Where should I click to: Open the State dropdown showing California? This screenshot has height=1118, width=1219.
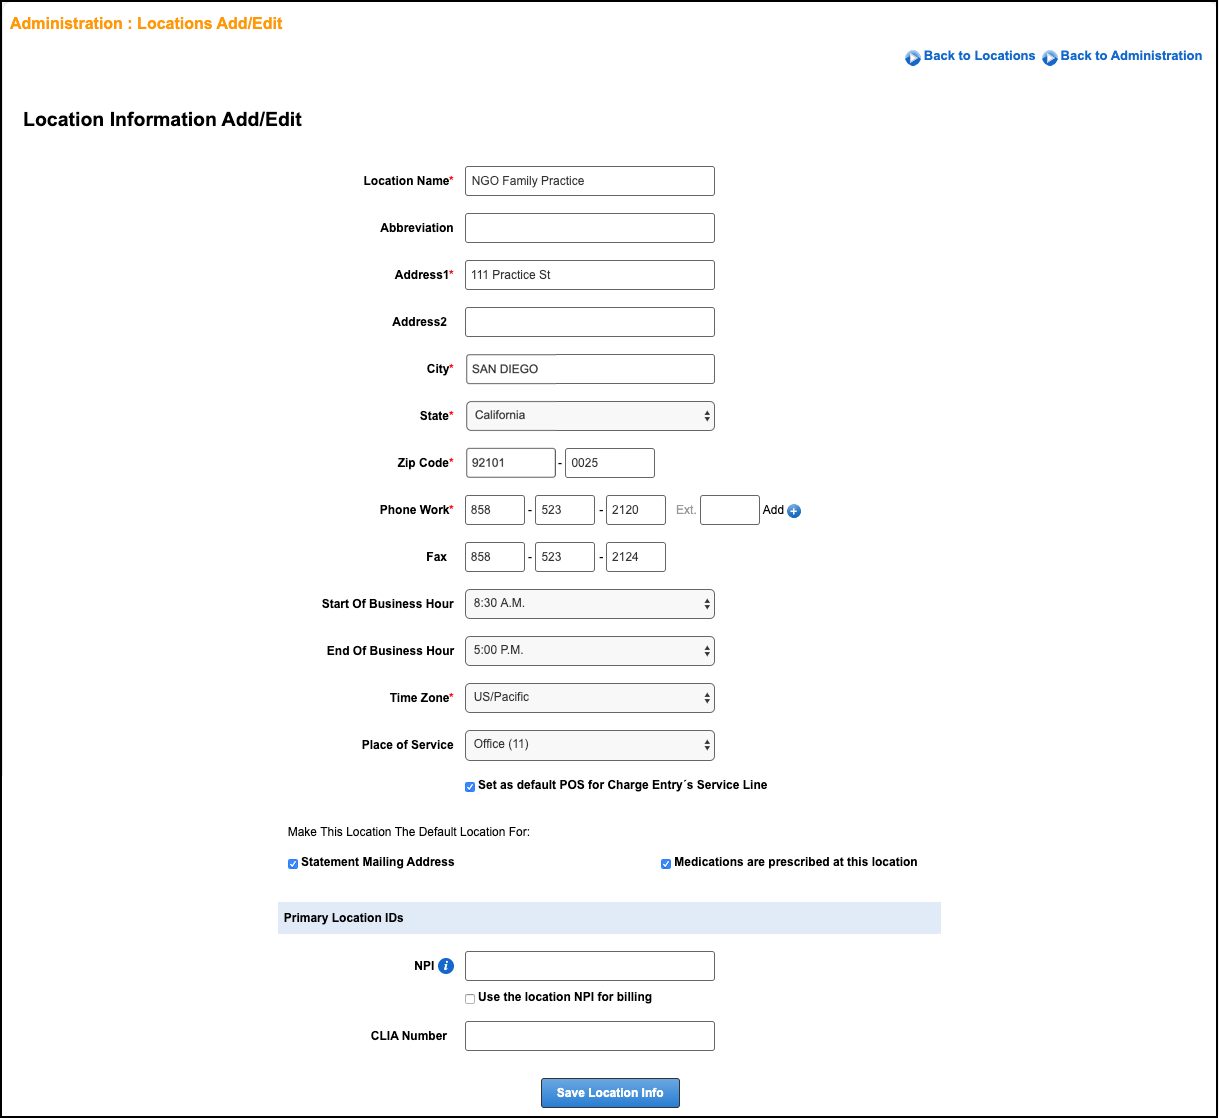tap(590, 416)
